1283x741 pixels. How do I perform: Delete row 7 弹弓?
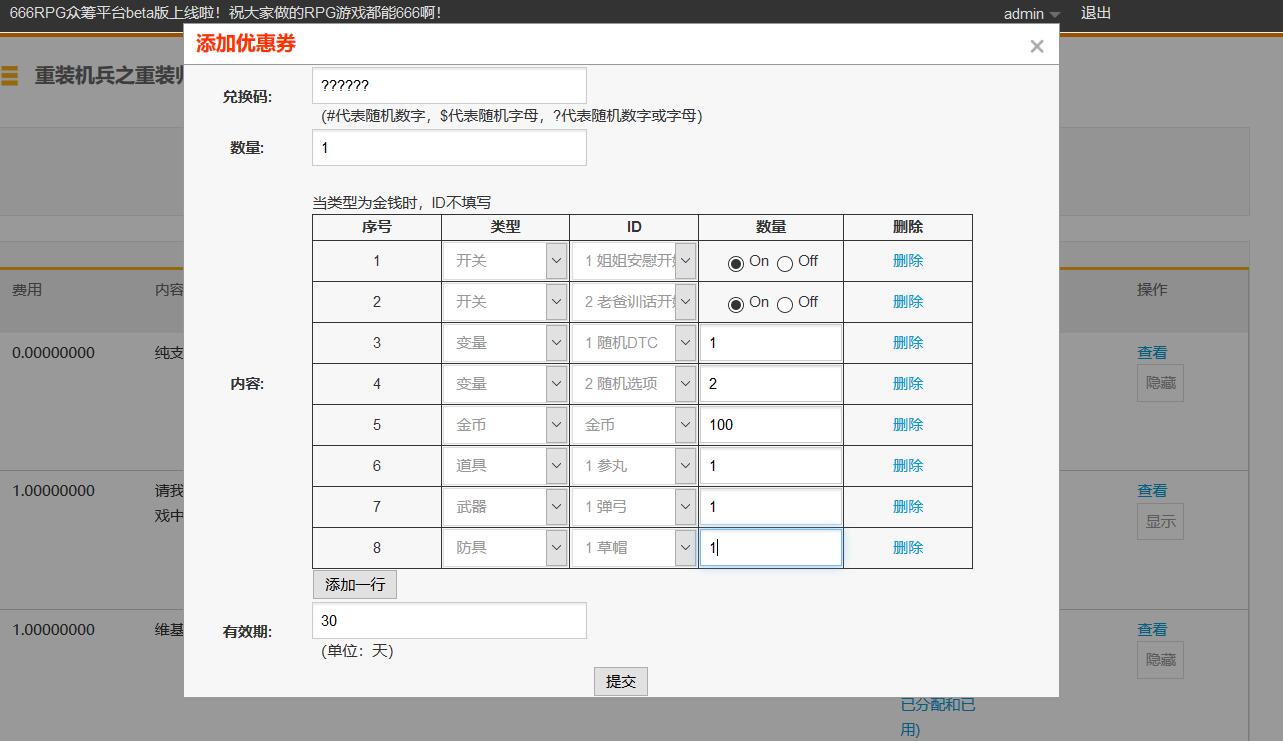click(x=908, y=507)
